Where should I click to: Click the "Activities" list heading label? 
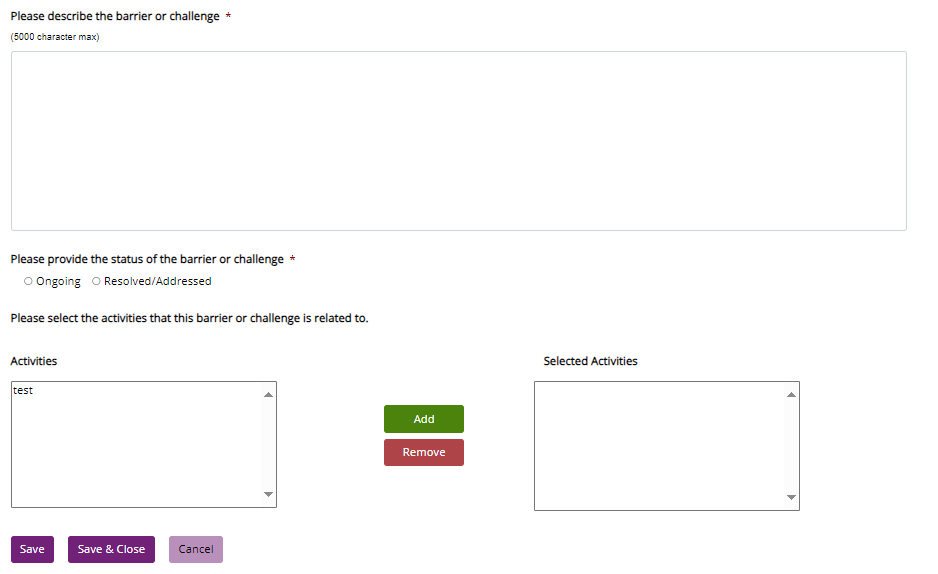point(34,361)
